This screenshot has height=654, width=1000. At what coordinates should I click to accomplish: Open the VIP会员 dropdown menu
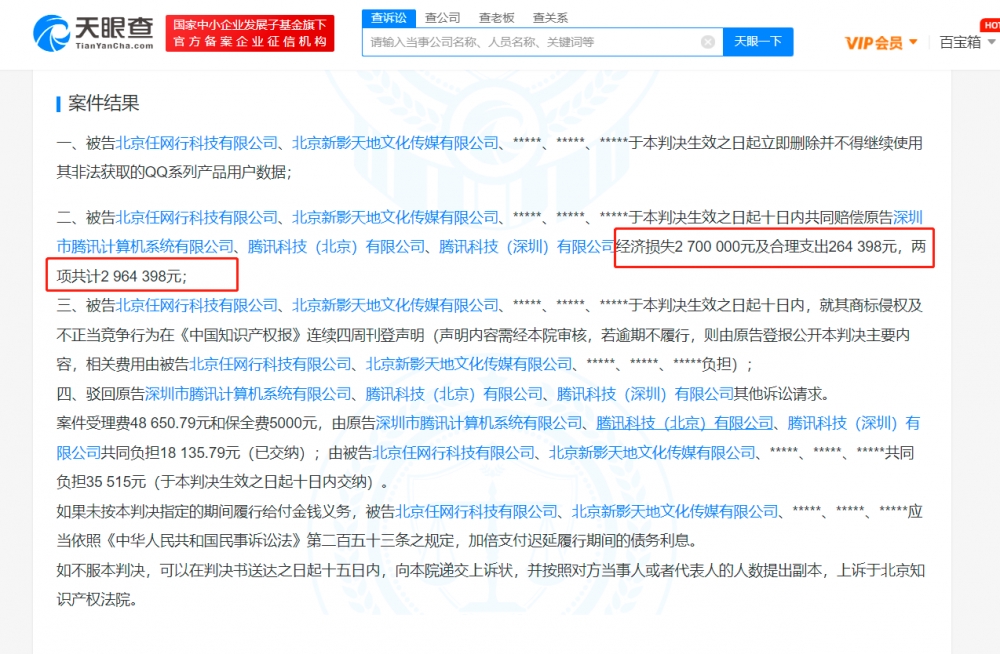[x=881, y=43]
